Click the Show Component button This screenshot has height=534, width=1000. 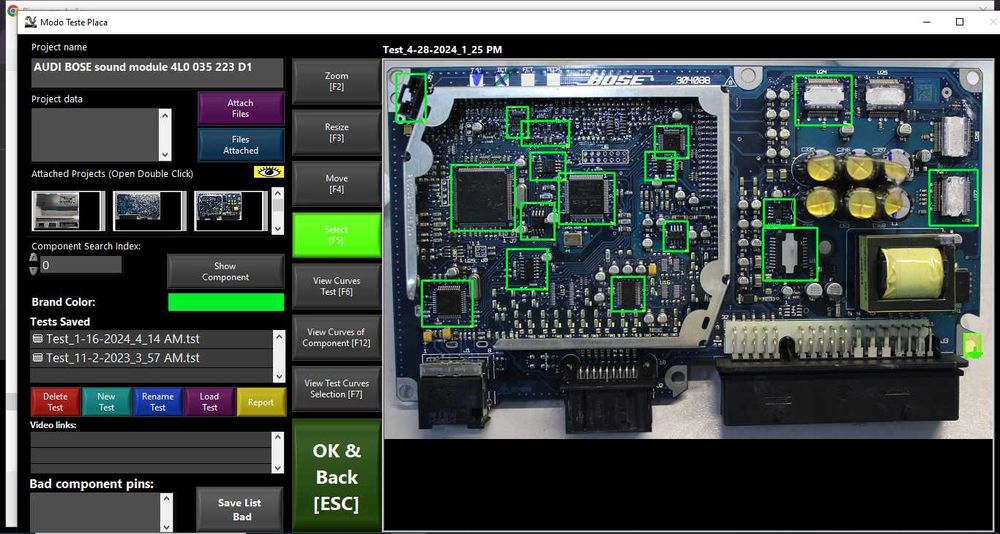click(x=225, y=271)
